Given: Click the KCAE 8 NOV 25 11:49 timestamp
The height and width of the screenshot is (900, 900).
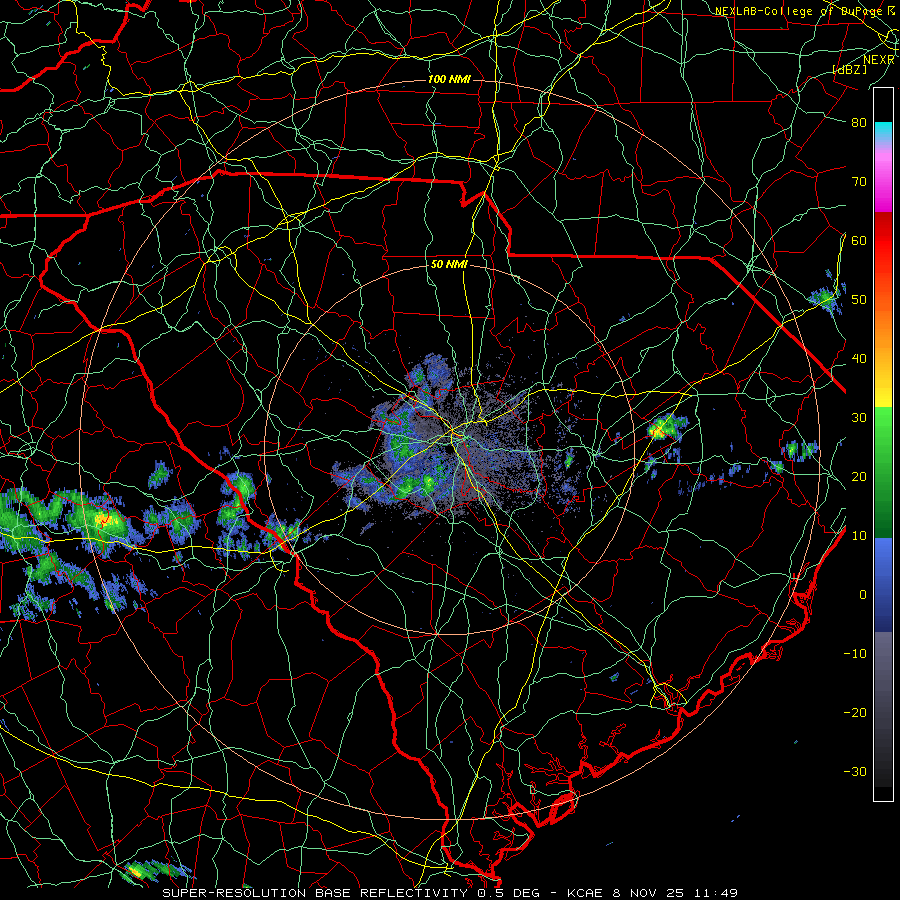Looking at the screenshot, I should [x=653, y=893].
